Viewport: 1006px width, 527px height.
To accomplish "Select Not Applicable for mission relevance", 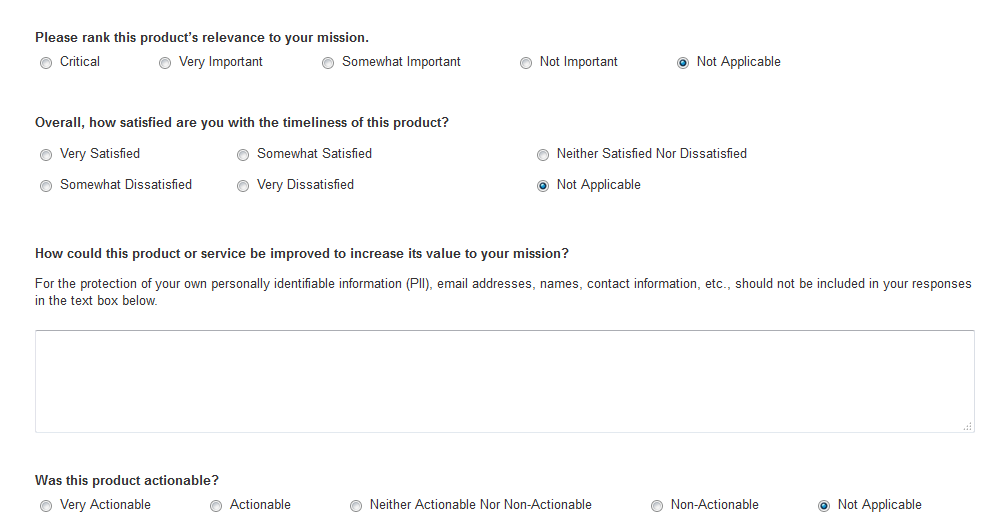I will (x=683, y=63).
